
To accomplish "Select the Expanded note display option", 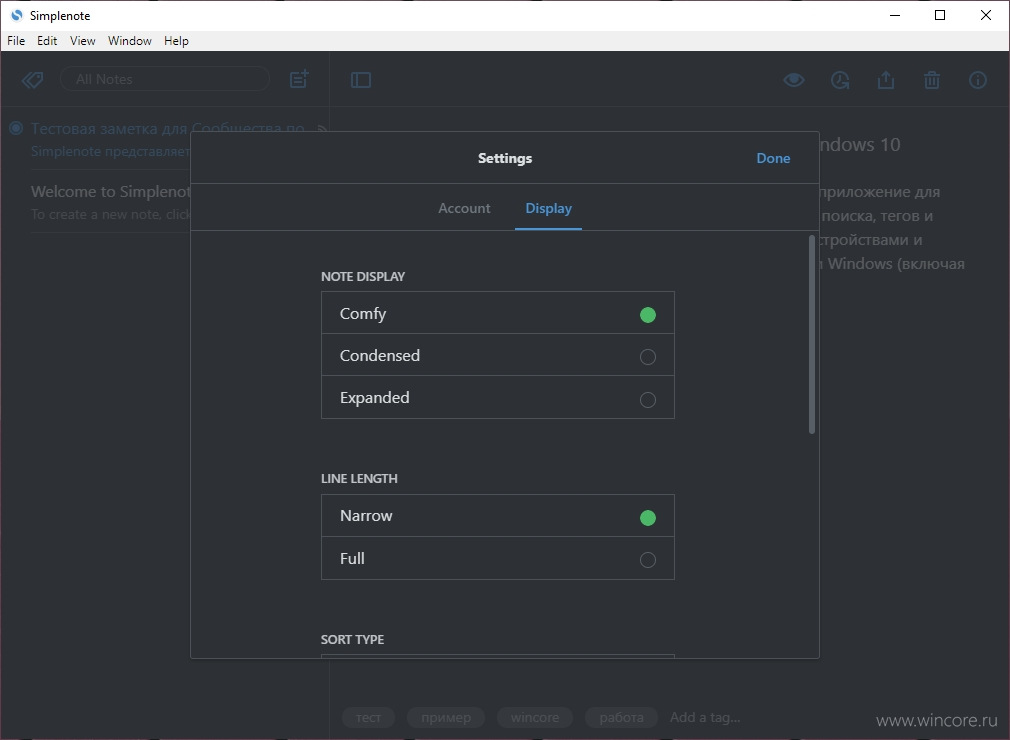I will point(498,398).
